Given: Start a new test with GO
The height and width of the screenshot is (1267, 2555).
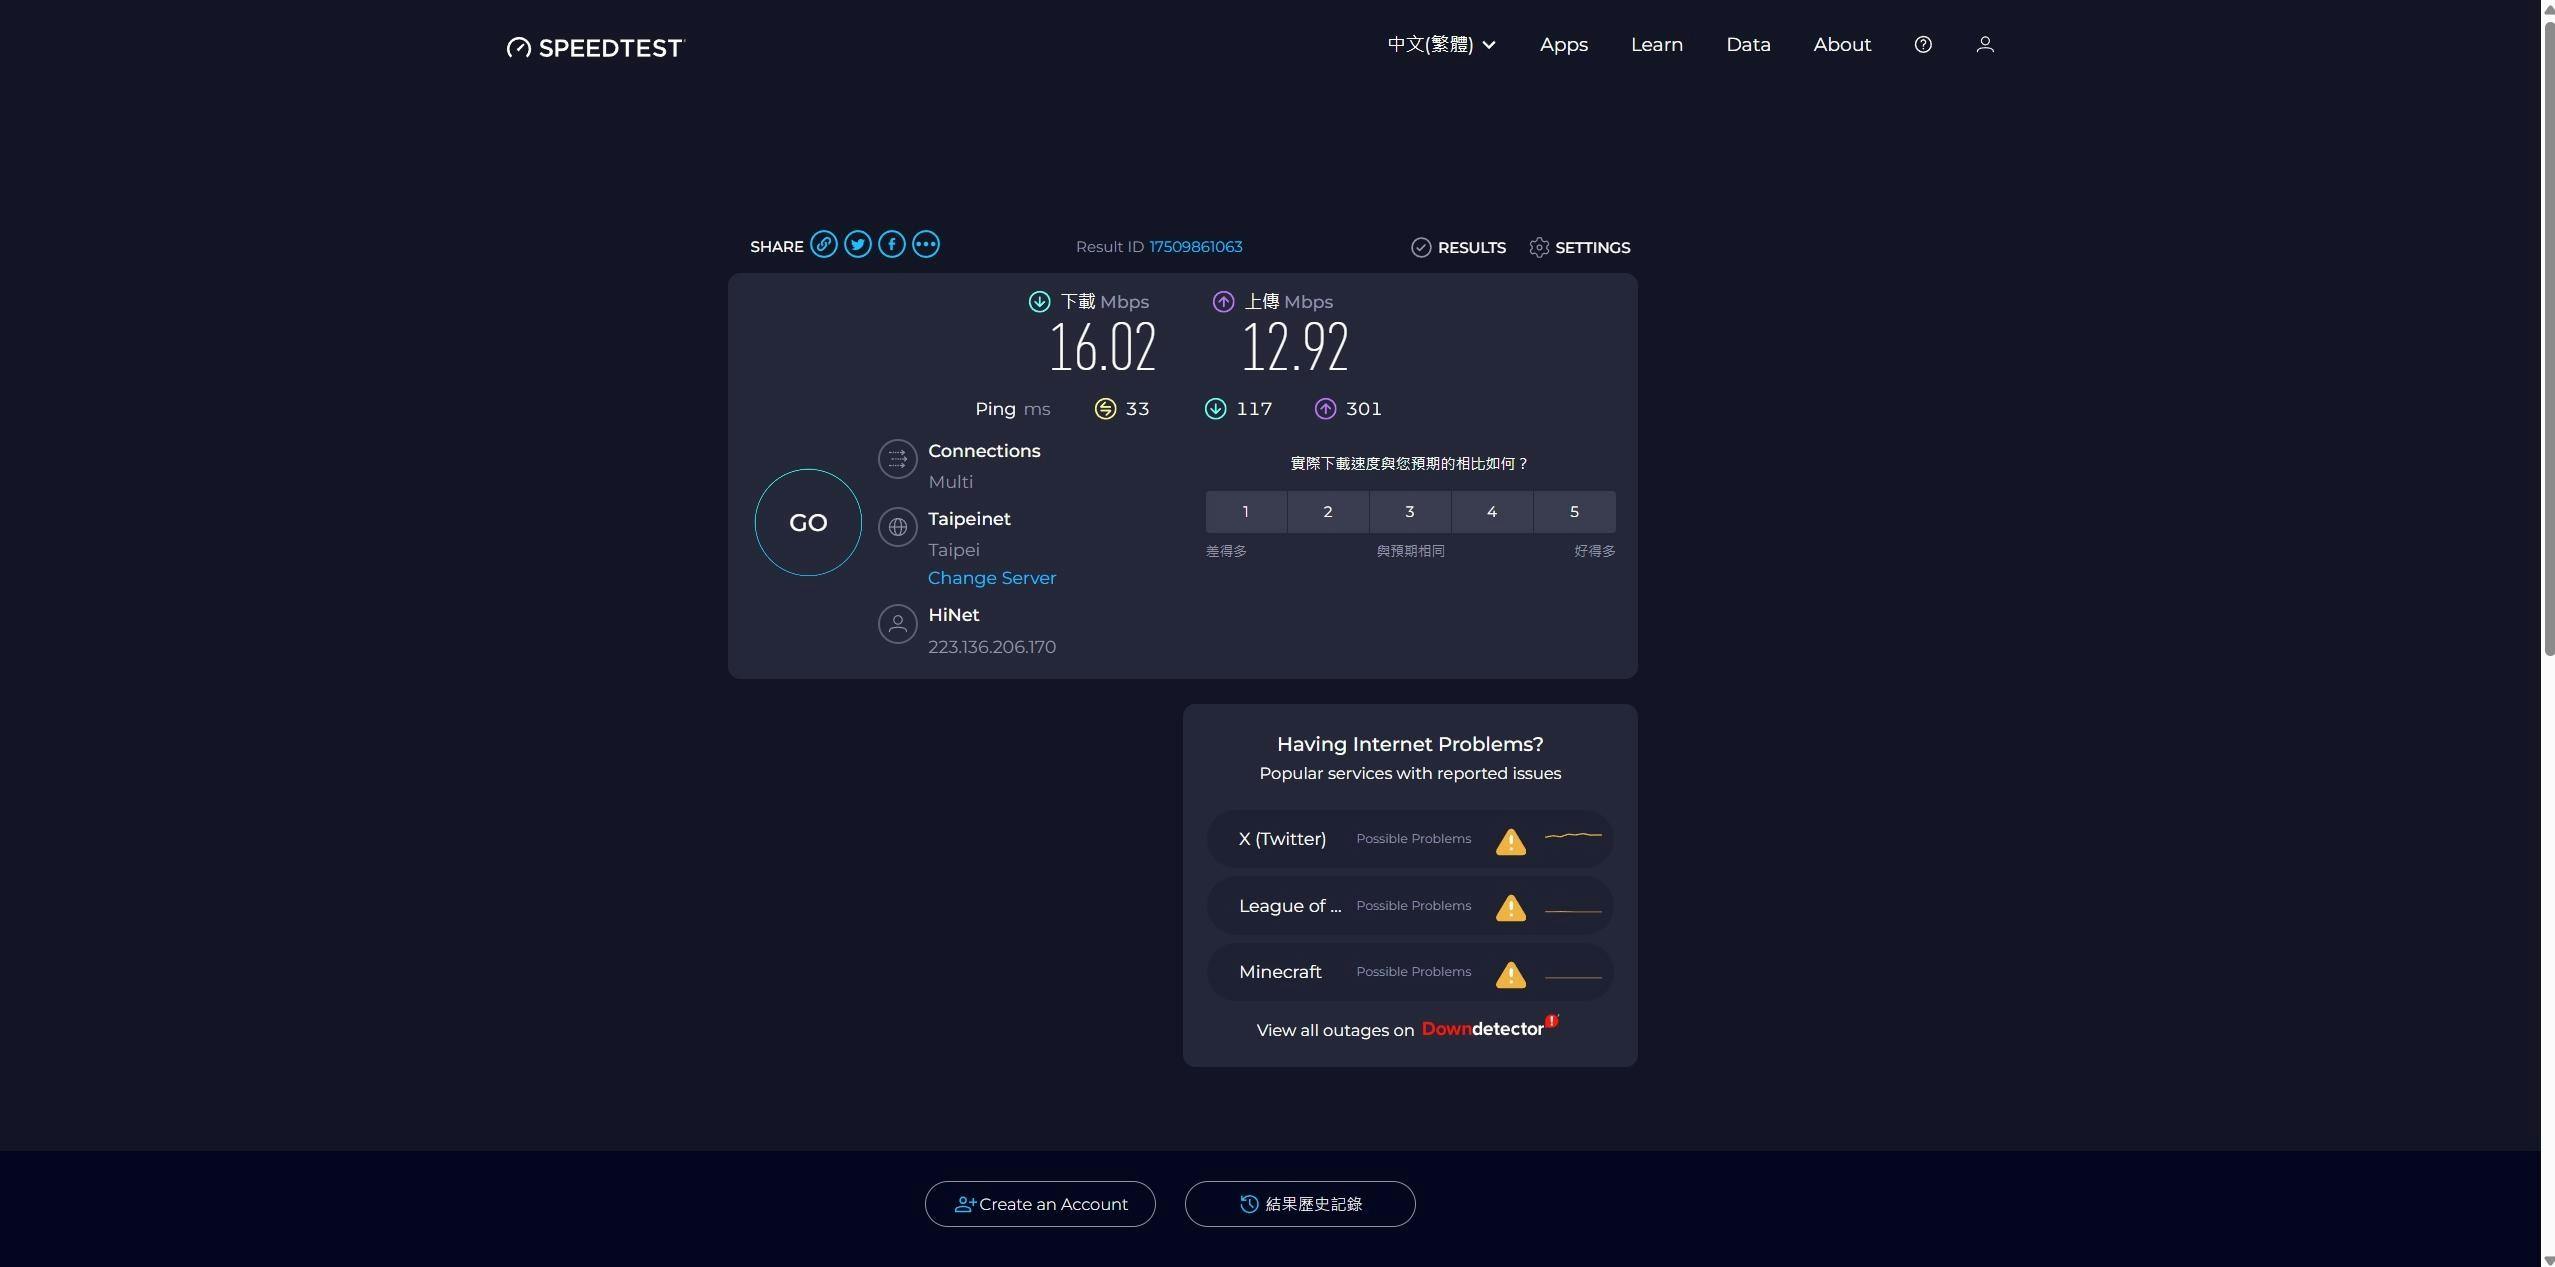Looking at the screenshot, I should pos(808,522).
